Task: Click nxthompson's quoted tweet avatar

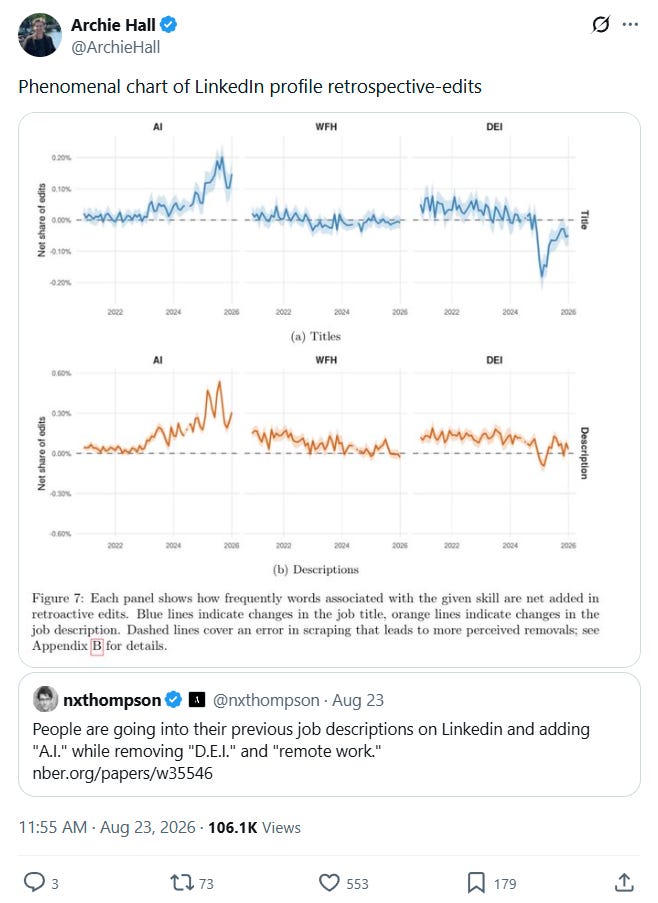Action: pyautogui.click(x=45, y=699)
